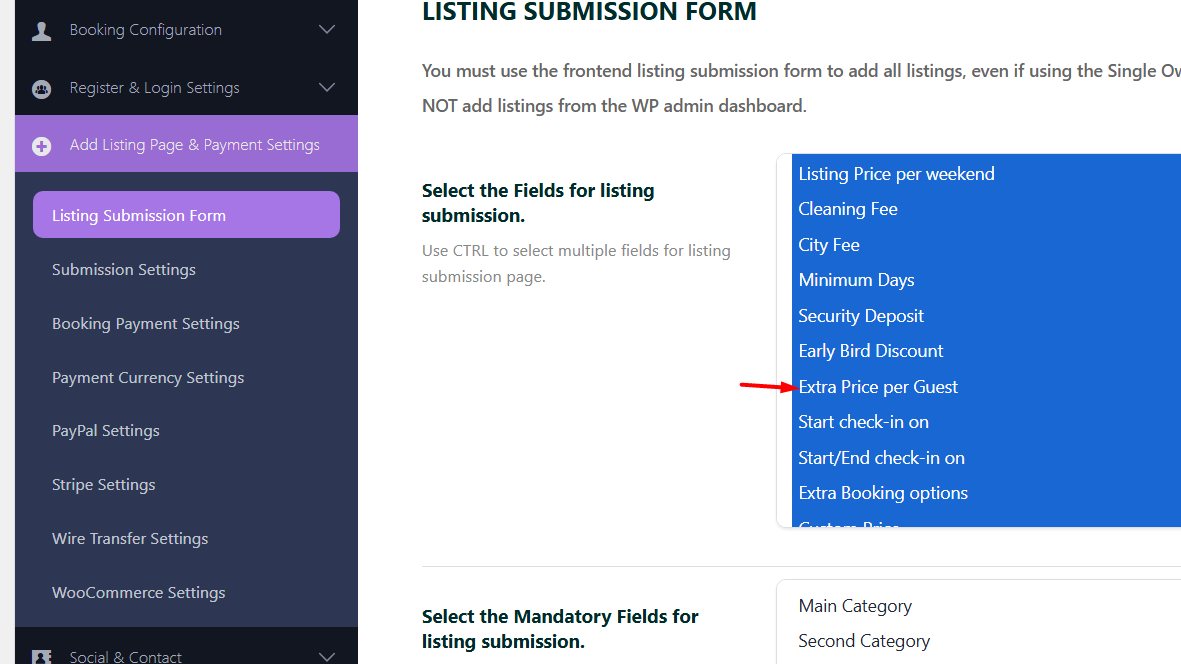This screenshot has width=1181, height=664.
Task: Select Extra Price per Guest field option
Action: [x=878, y=387]
